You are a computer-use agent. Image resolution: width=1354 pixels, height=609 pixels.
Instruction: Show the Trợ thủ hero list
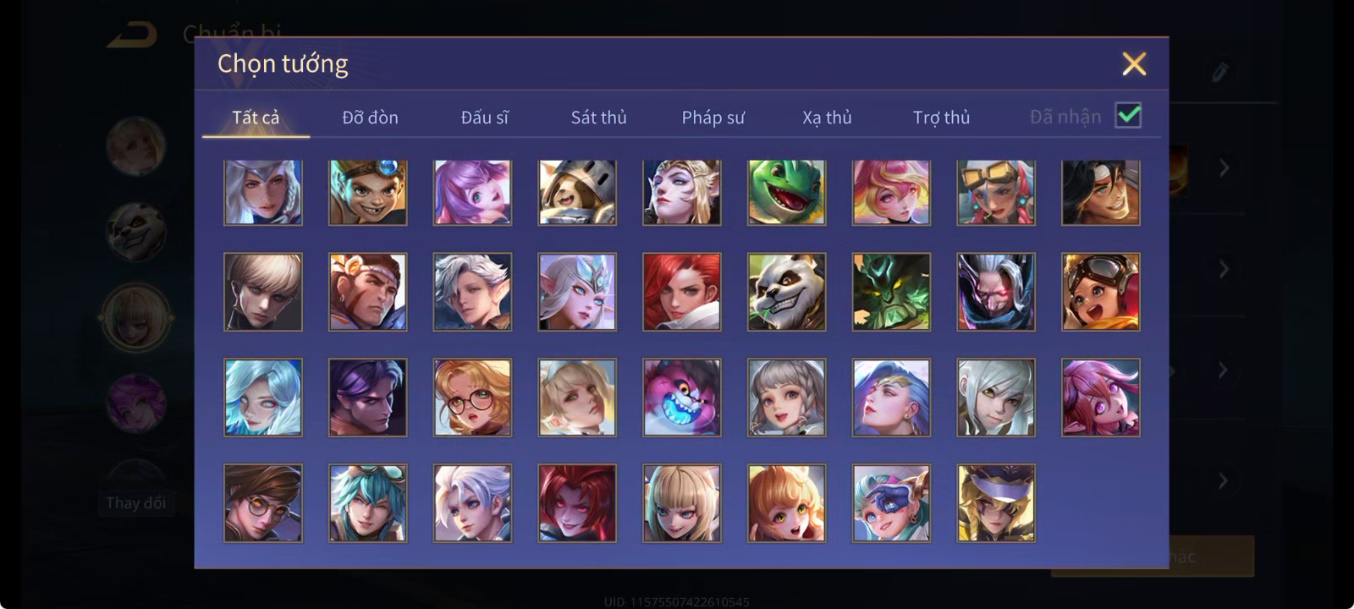point(941,118)
